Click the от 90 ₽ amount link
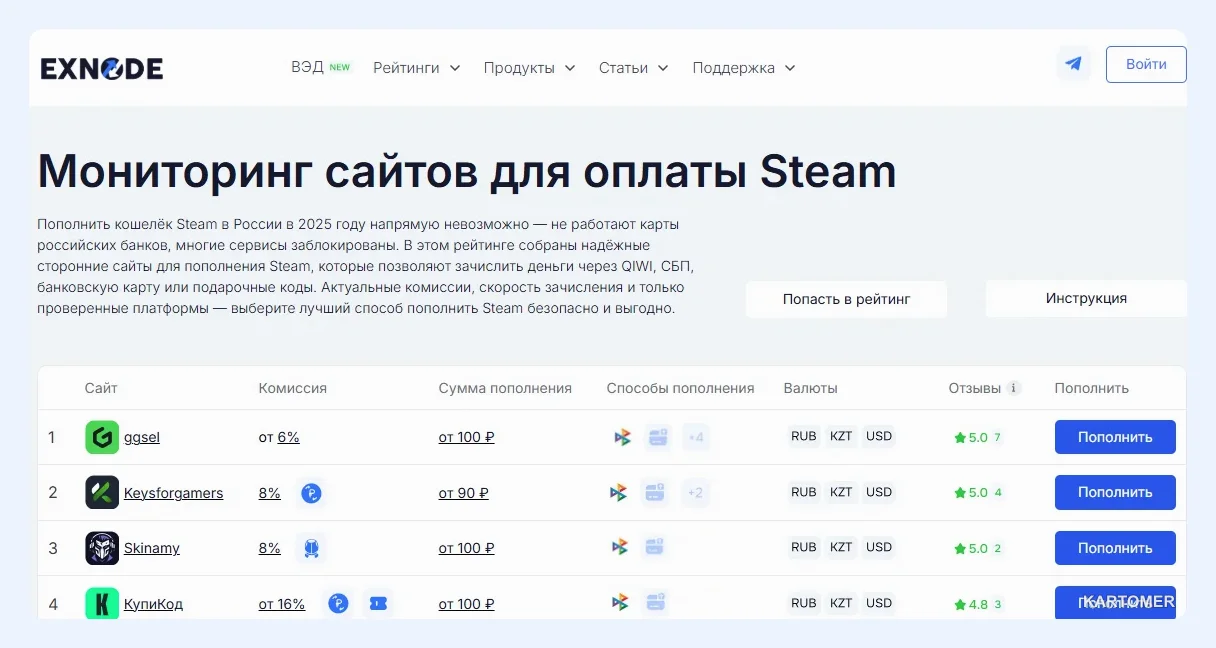The height and width of the screenshot is (648, 1216). click(464, 493)
